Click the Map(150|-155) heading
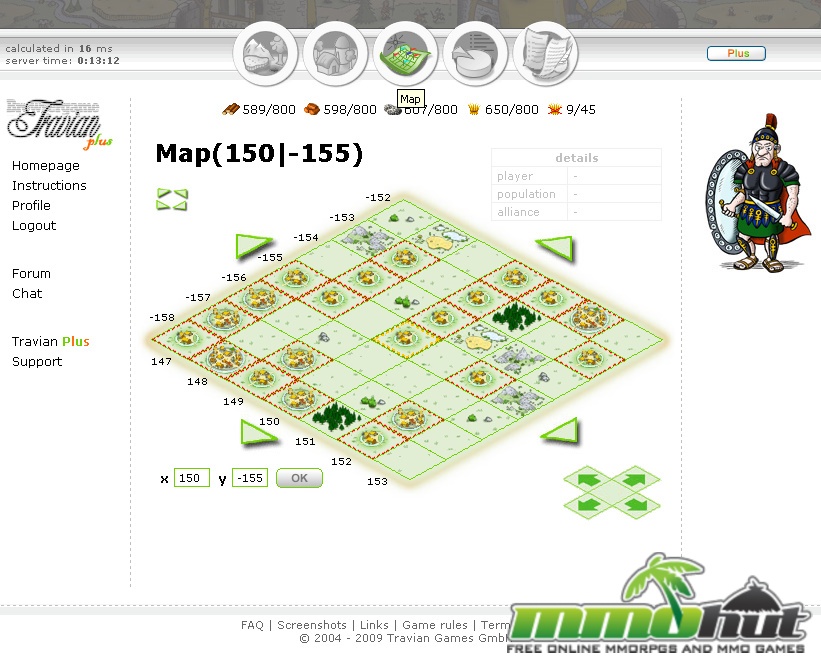The image size is (821, 659). point(259,153)
